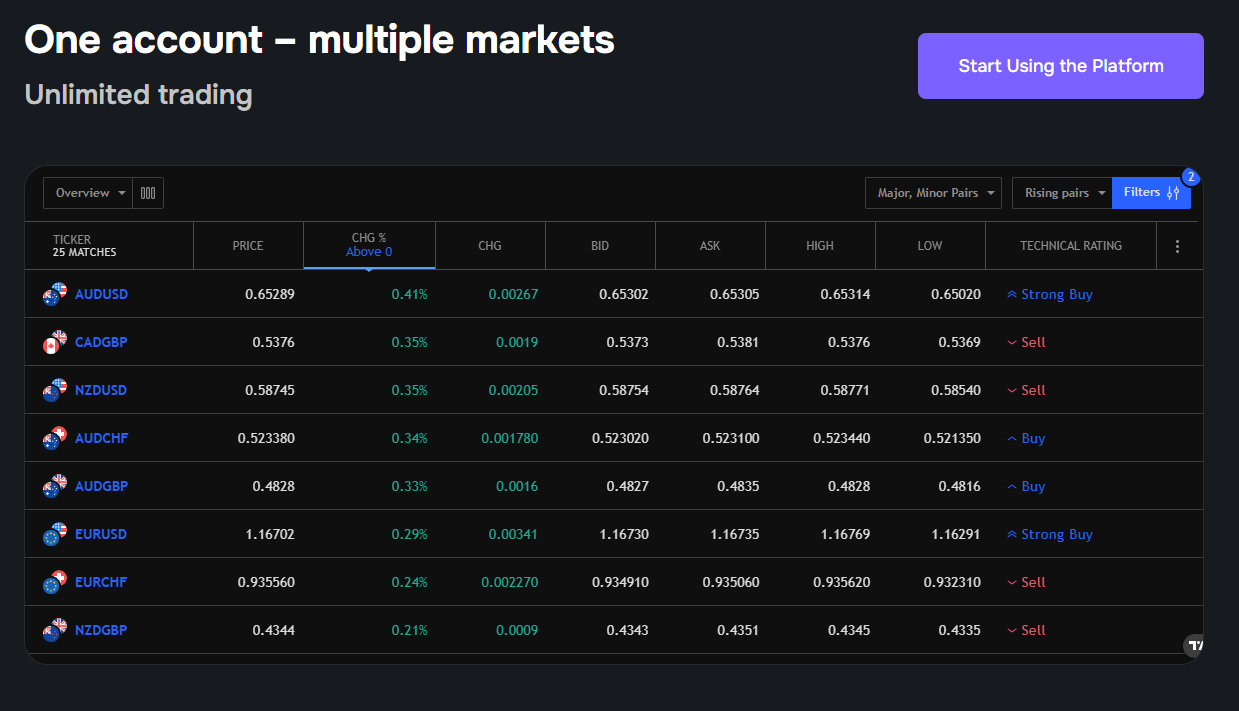
Task: Open the EURCHF ticker link
Action: click(101, 582)
